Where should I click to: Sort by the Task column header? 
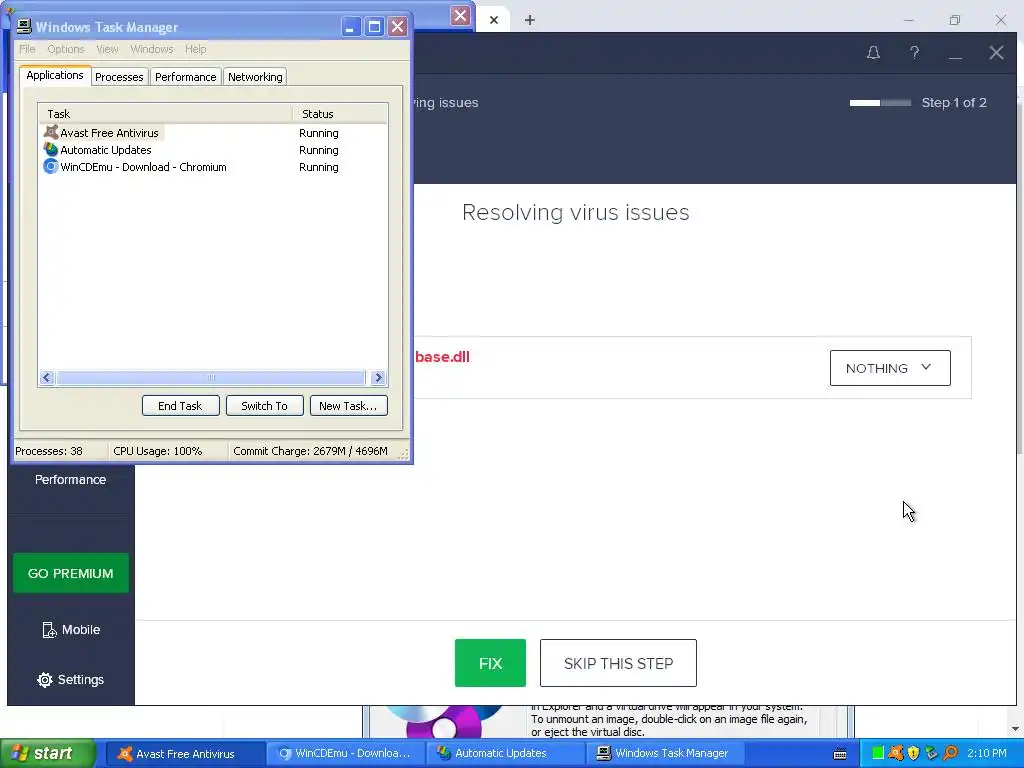165,114
